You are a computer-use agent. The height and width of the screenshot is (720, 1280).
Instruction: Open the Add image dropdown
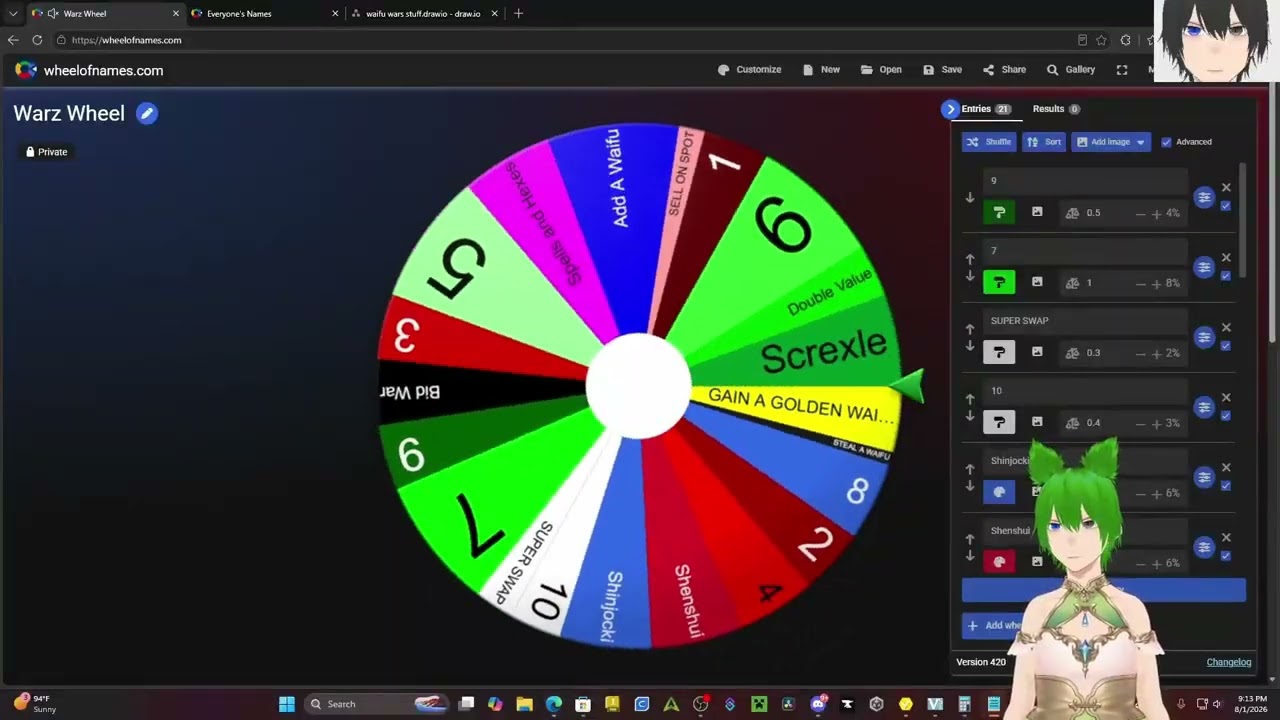click(x=1110, y=142)
